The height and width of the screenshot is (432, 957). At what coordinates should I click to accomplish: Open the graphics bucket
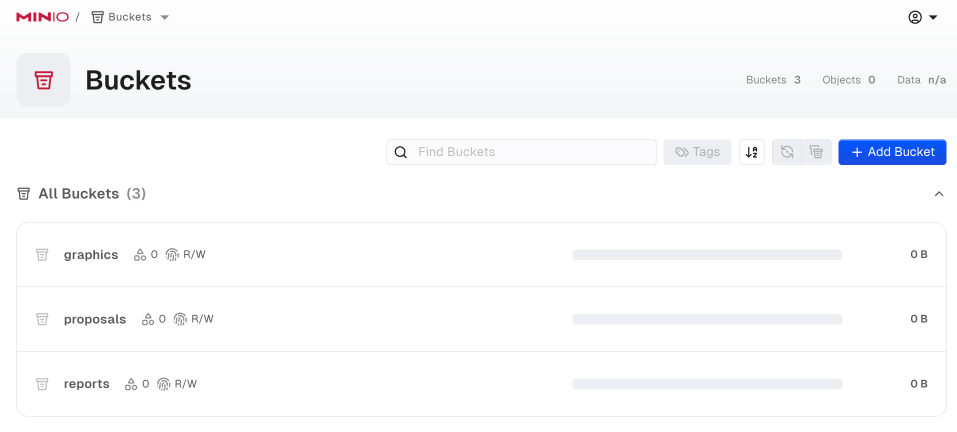91,255
